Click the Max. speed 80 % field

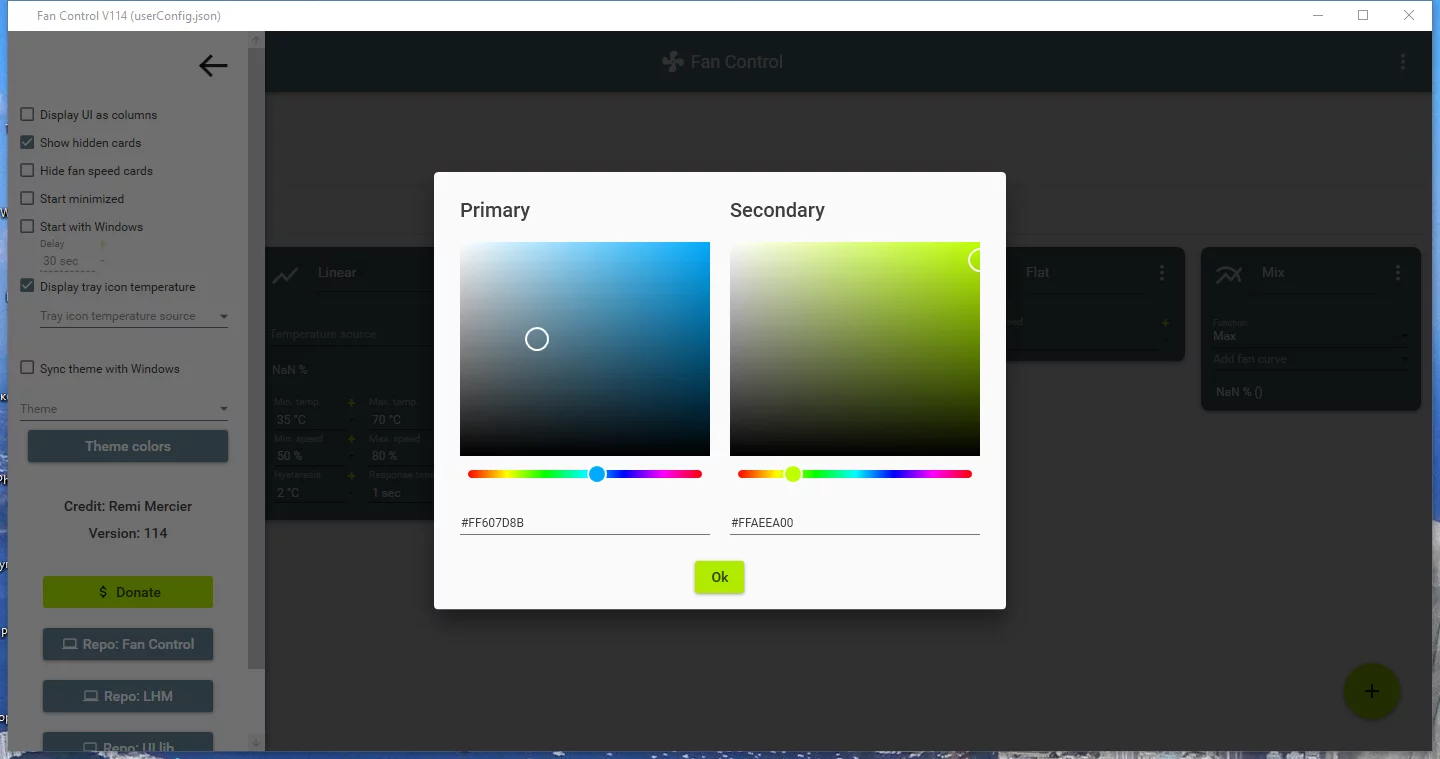(x=400, y=456)
